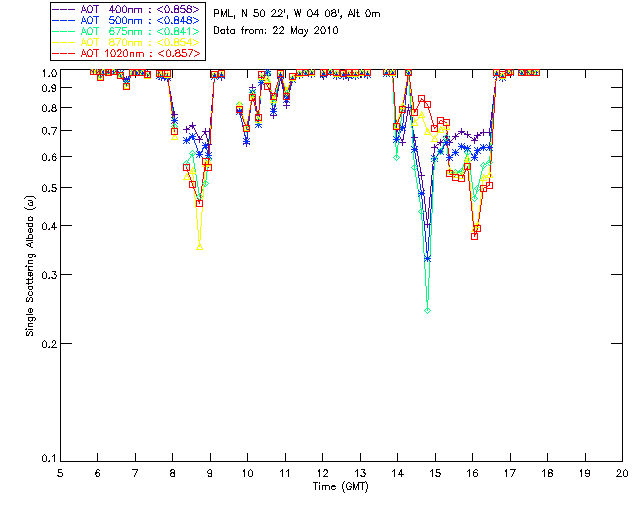Click the AOT 675nm legend label
Image resolution: width=640 pixels, height=512 pixels.
coord(140,31)
